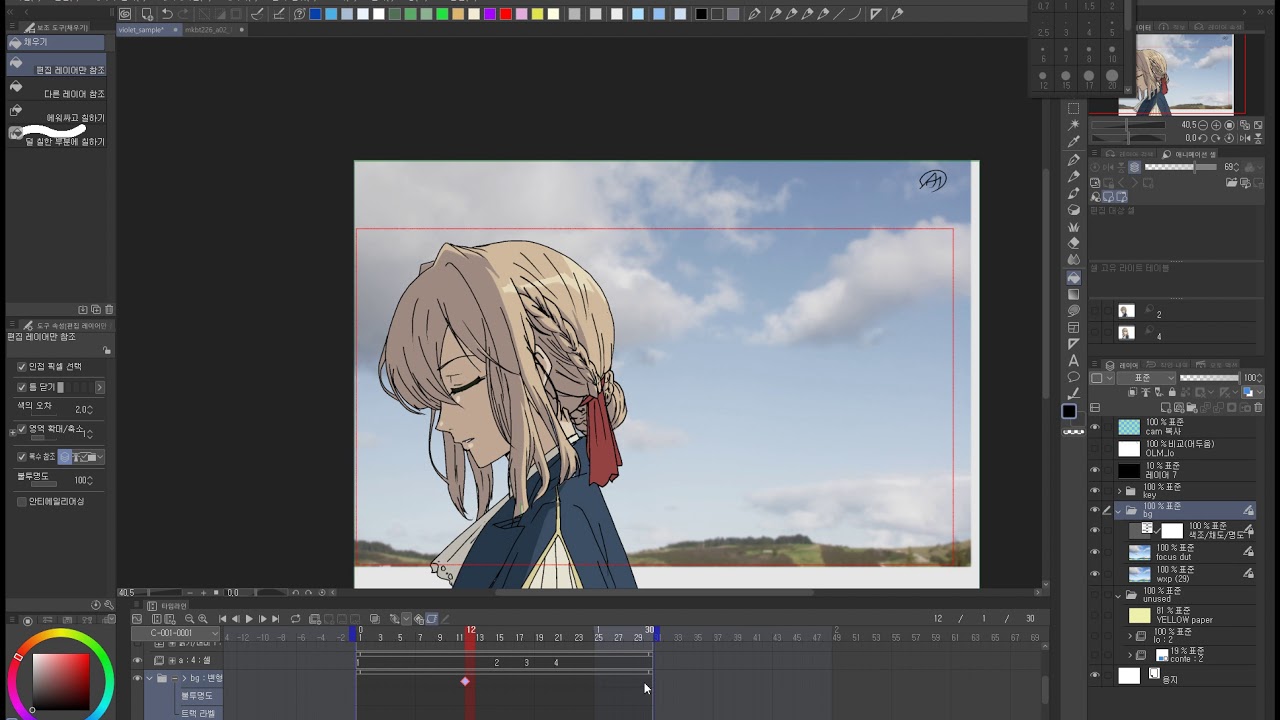1280x720 pixels.
Task: Click the large dot brush size preset
Action: (x=1112, y=76)
